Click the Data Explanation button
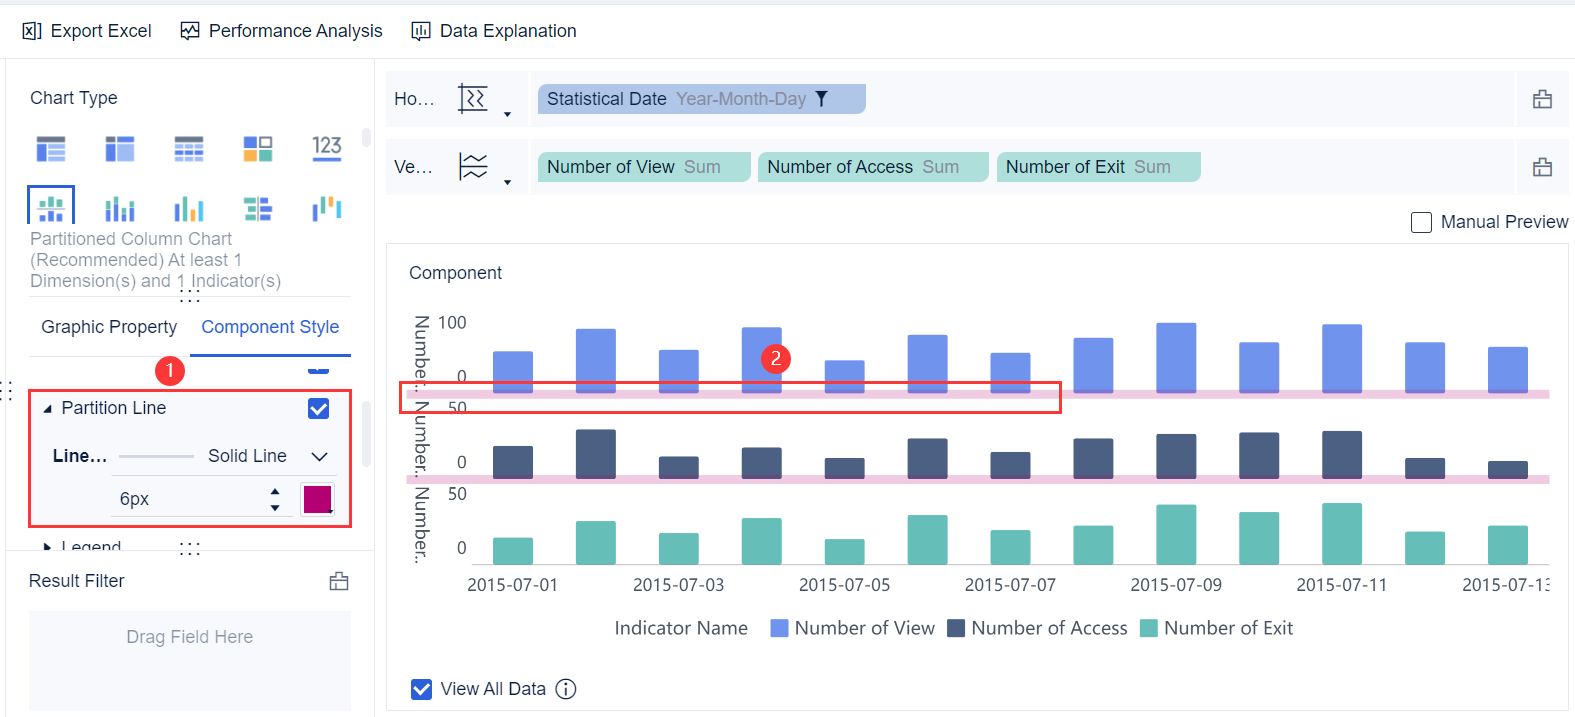This screenshot has width=1575, height=717. click(x=494, y=31)
